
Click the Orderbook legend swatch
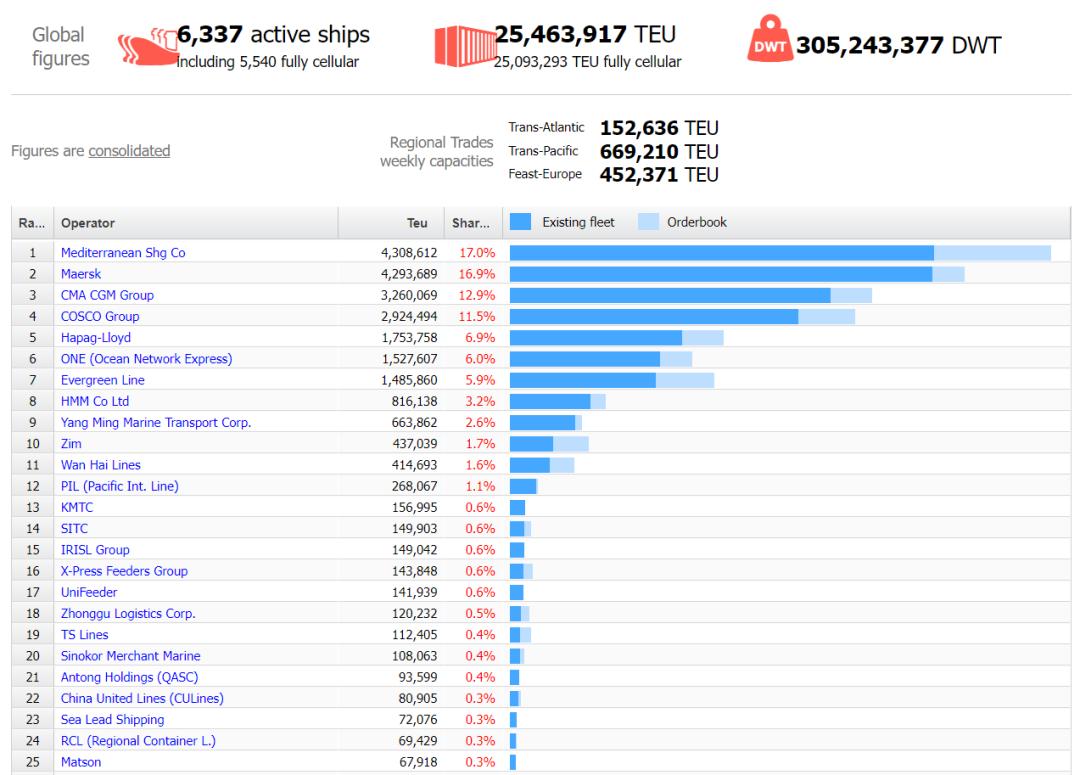[648, 222]
